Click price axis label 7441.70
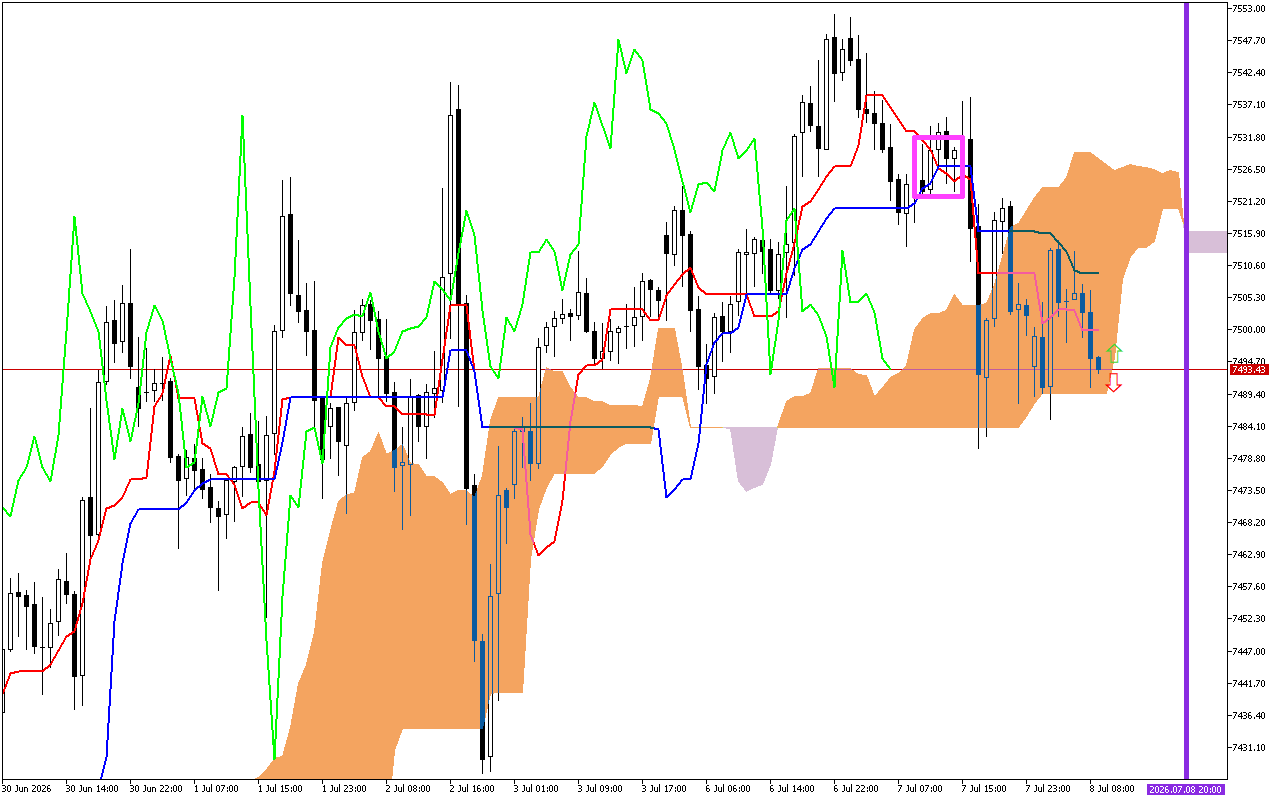This screenshot has width=1280, height=800. [1247, 683]
